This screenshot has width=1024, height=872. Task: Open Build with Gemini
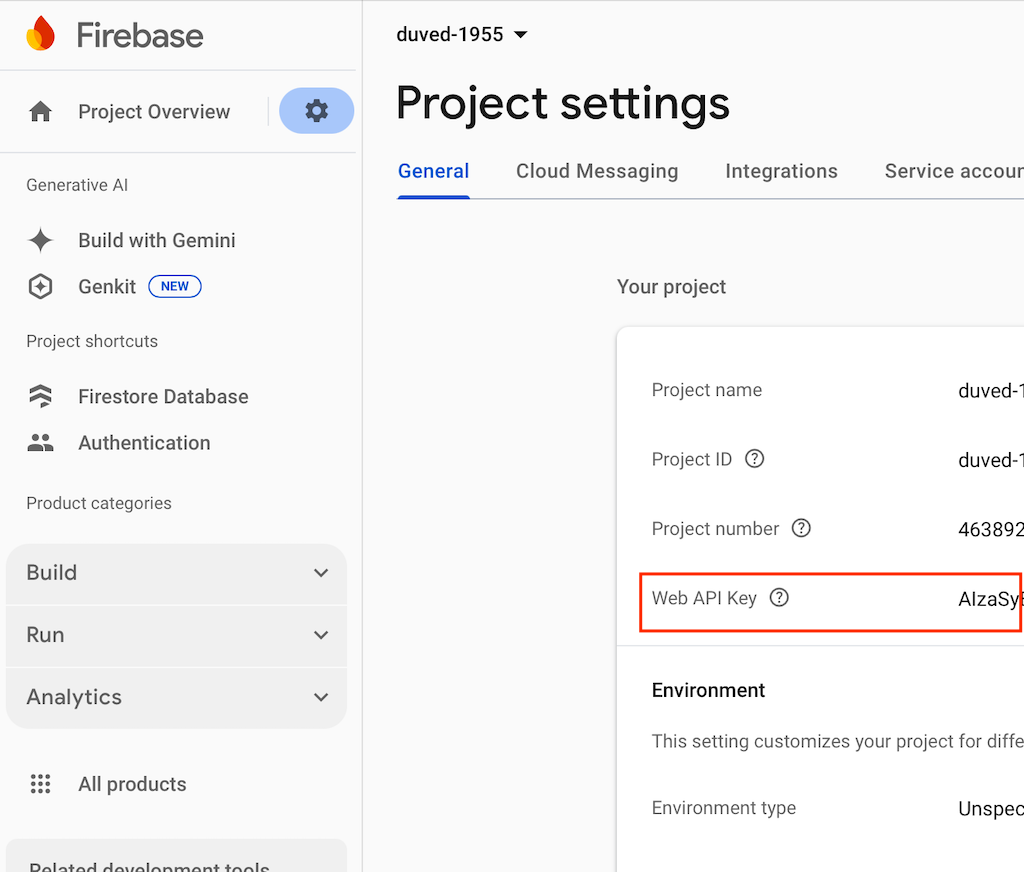coord(157,240)
